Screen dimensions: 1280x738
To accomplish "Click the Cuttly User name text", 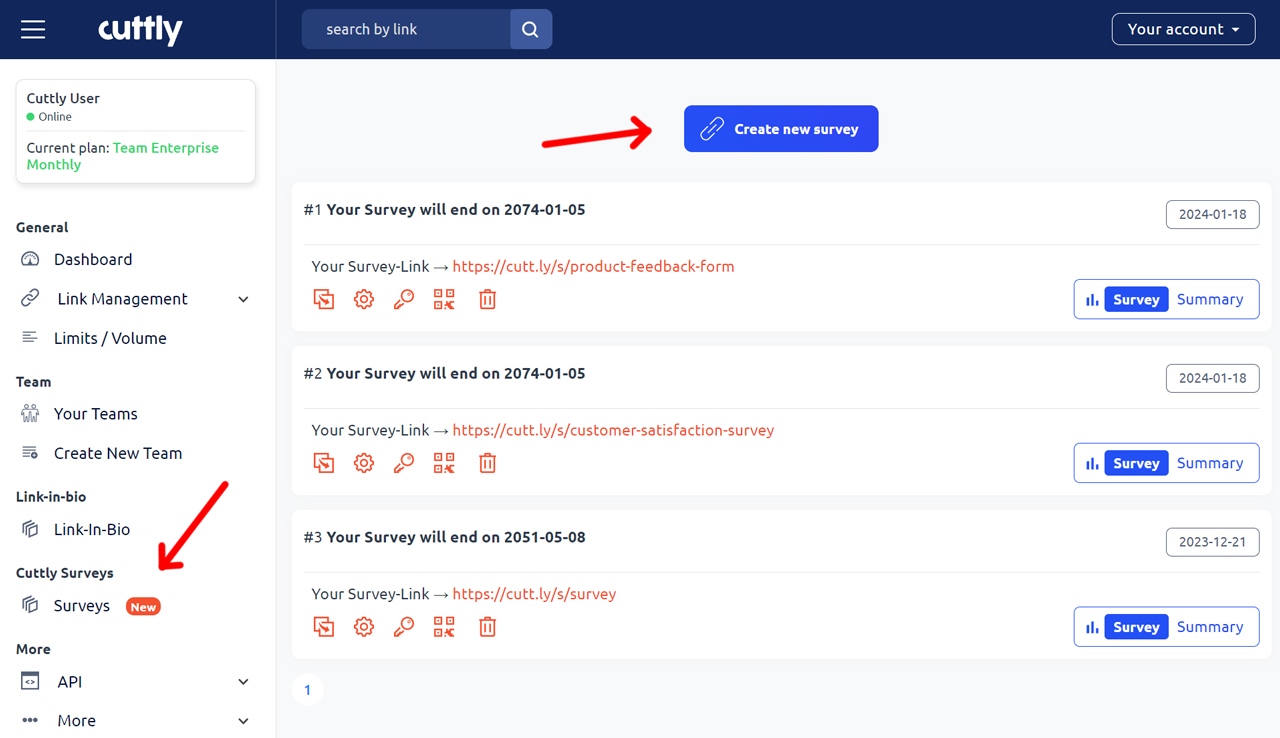I will point(63,98).
